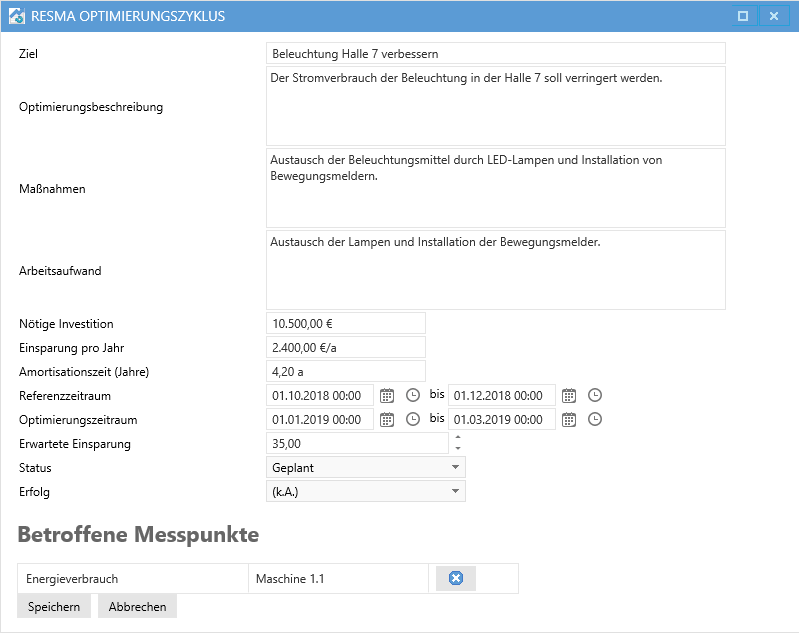Open calendar for Optimierungszeitraum start date
This screenshot has width=799, height=633.
[x=388, y=419]
